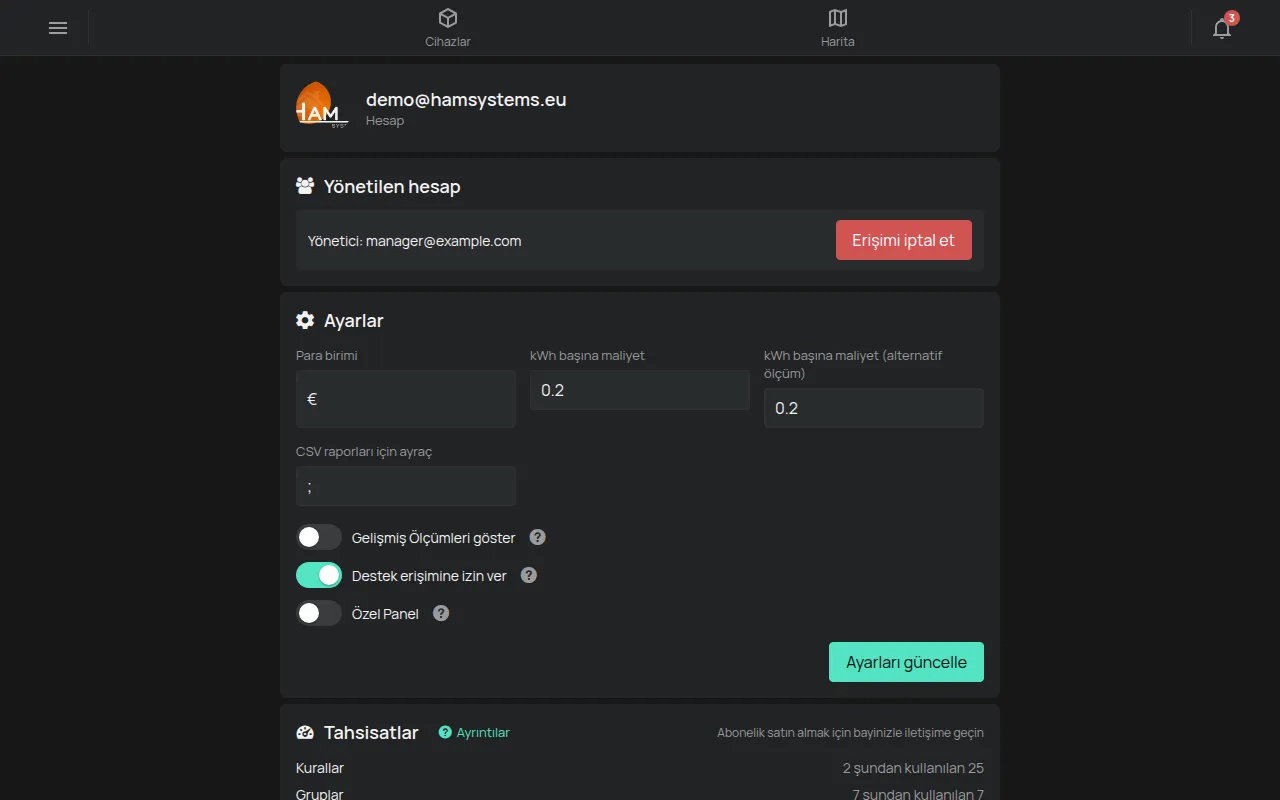
Task: Enable Gelişmiş Ölçümleri göster toggle
Action: click(319, 537)
